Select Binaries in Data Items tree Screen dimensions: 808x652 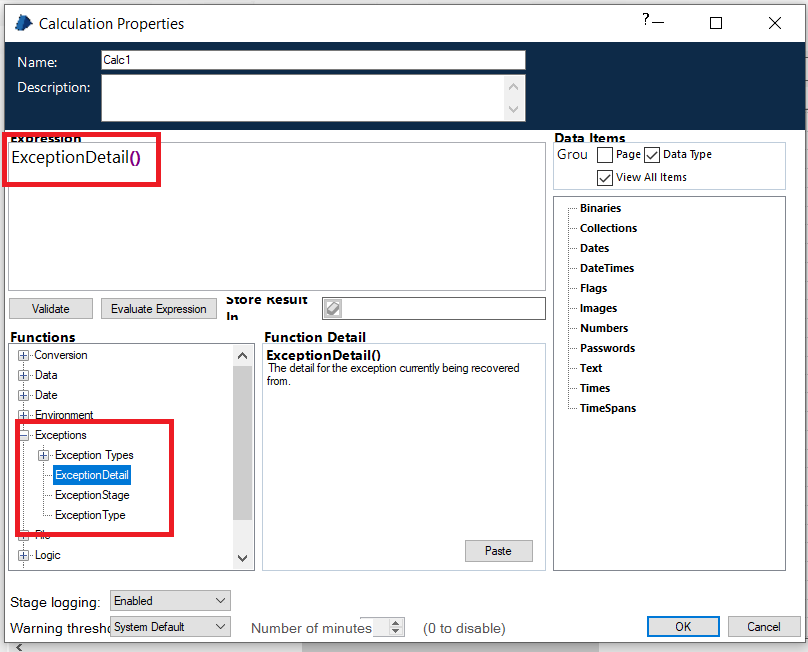[600, 208]
